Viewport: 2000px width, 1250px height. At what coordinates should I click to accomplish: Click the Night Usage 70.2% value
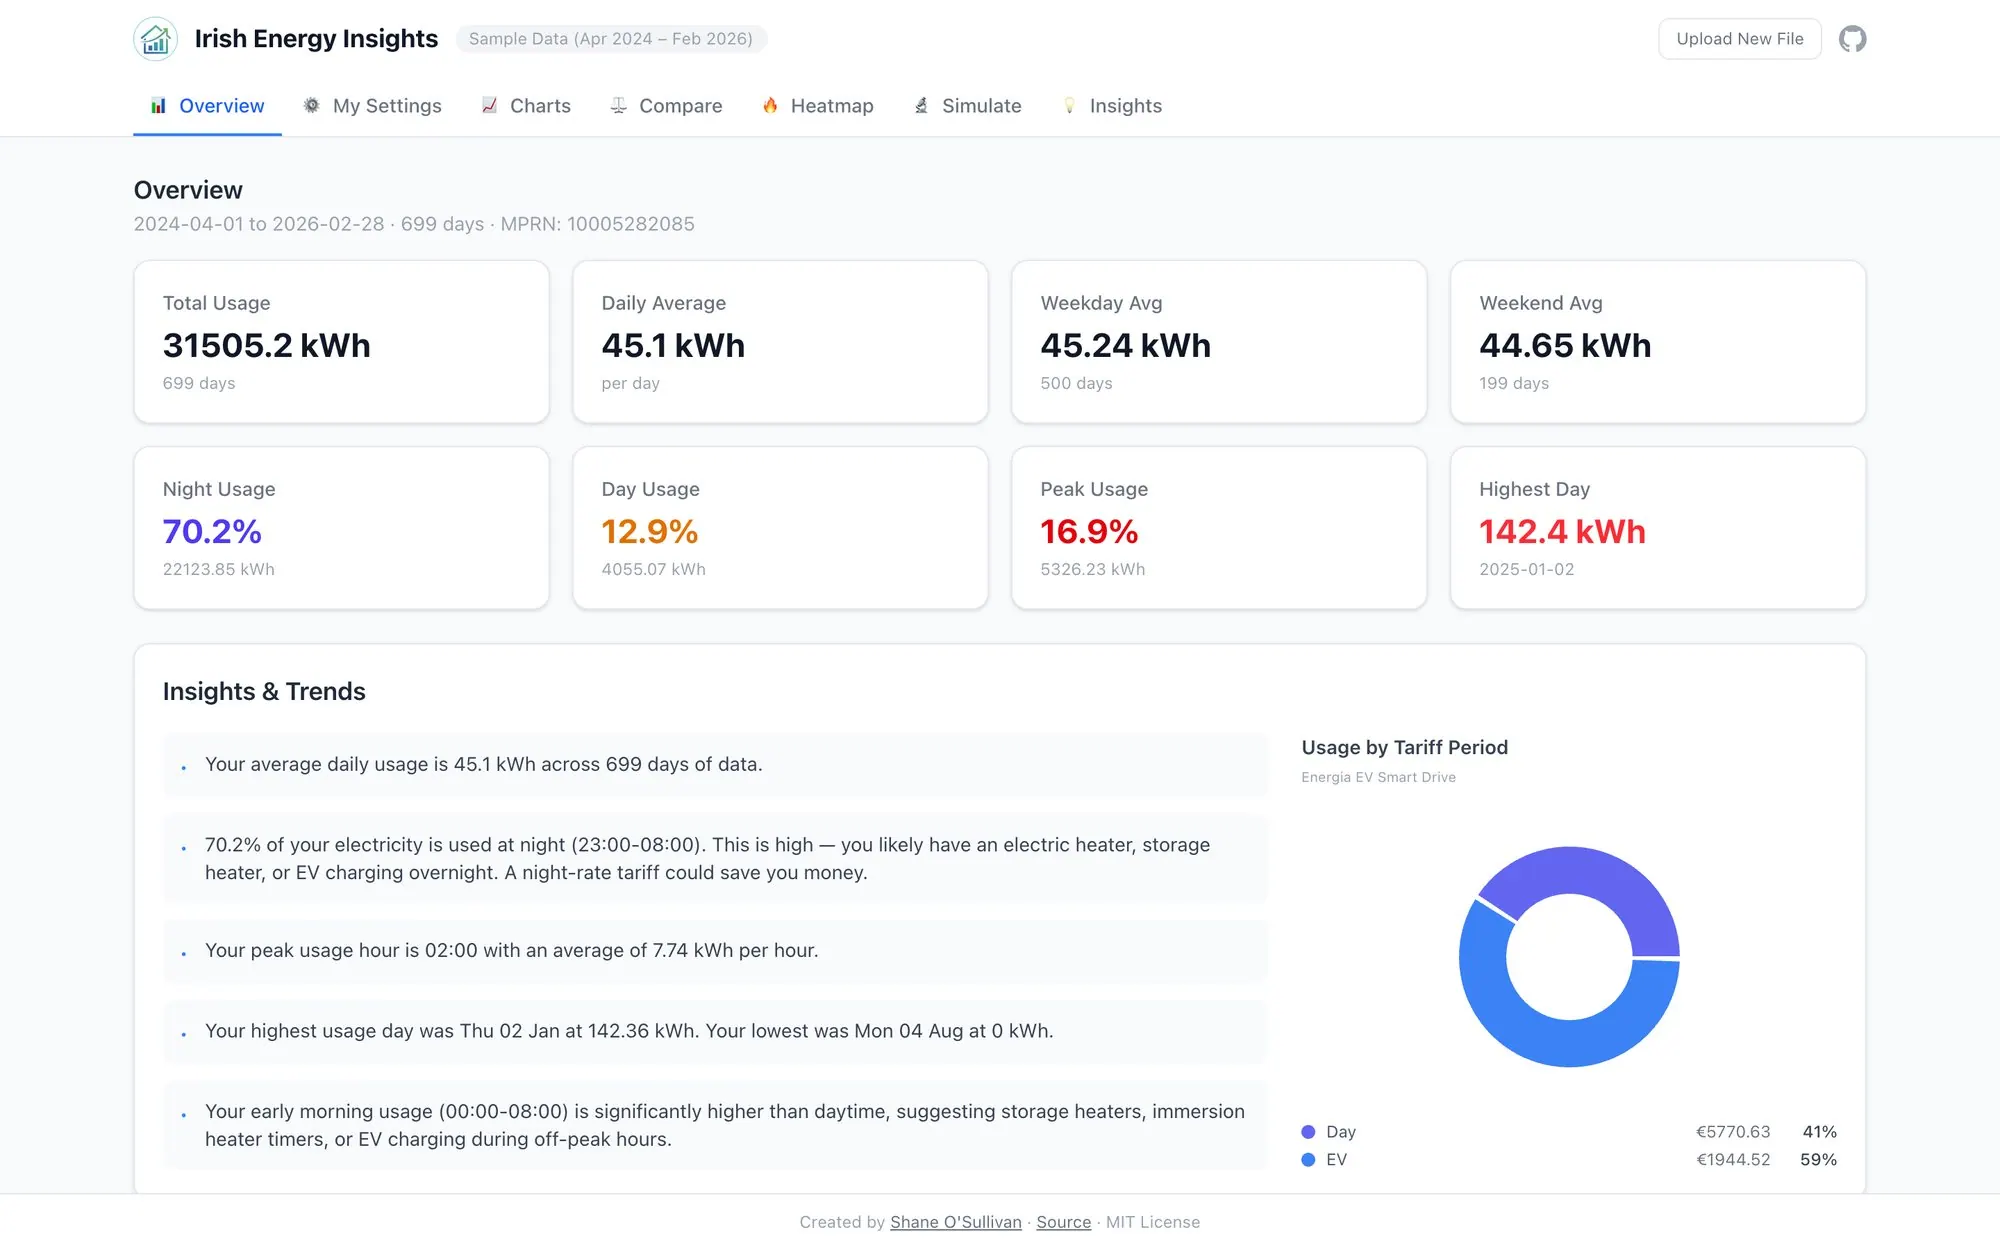(212, 531)
